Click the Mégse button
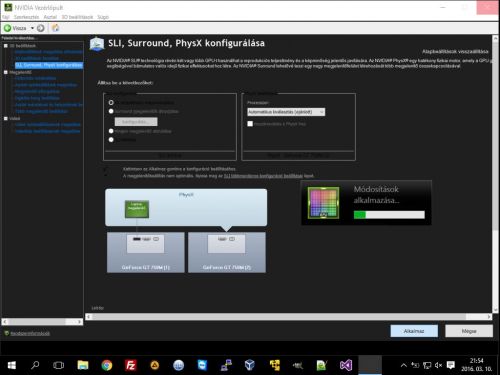This screenshot has height=375, width=500. [469, 331]
